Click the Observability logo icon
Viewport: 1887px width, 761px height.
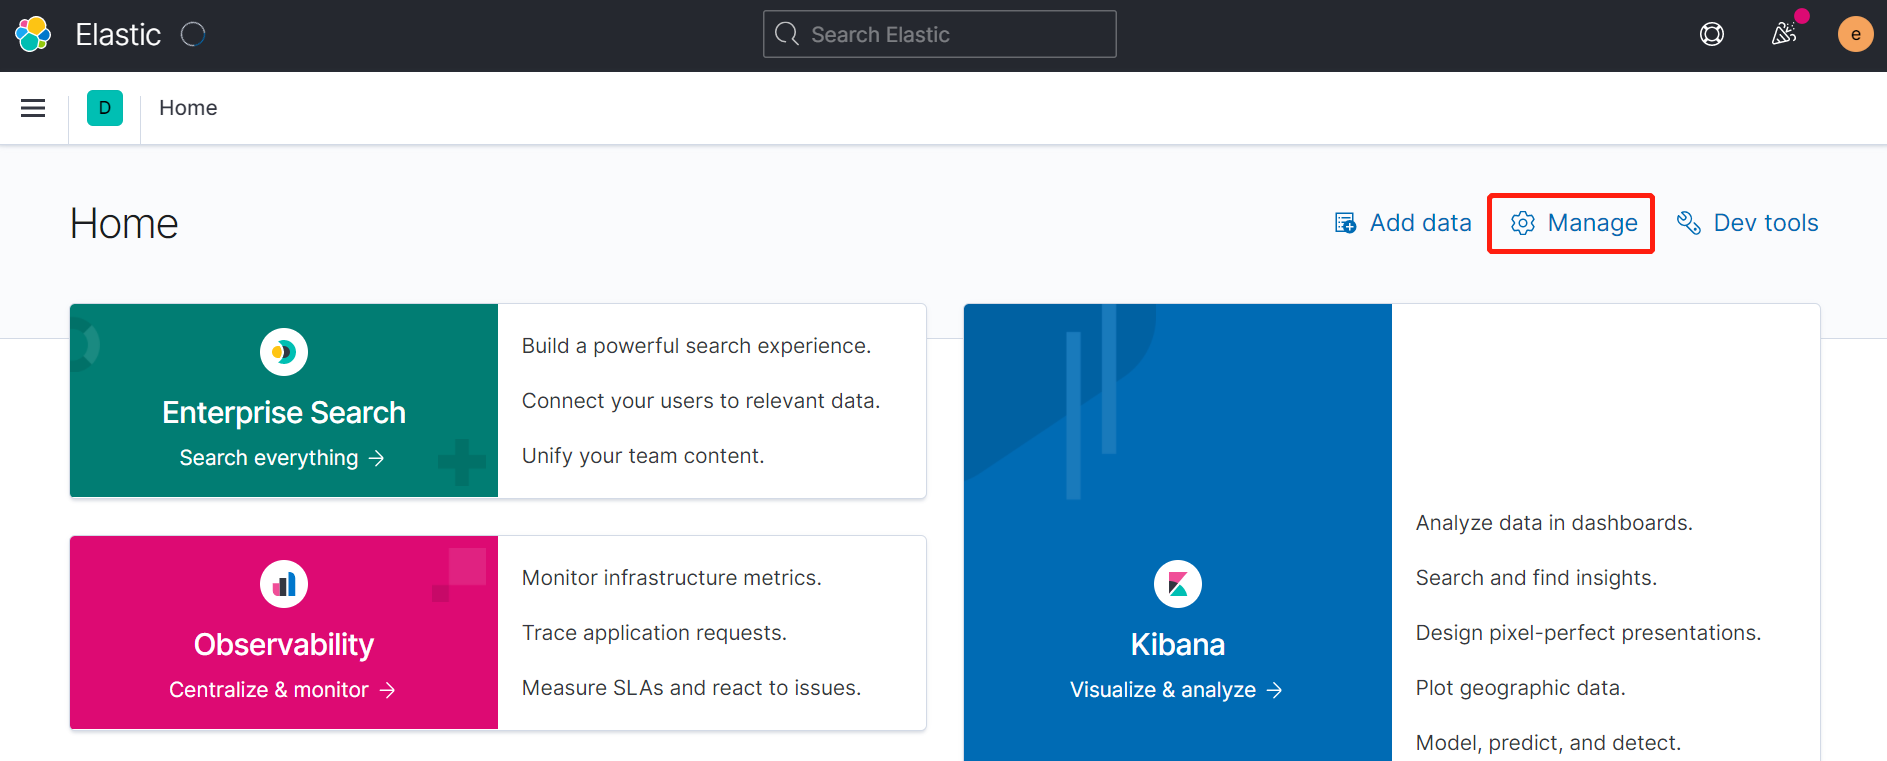(284, 584)
